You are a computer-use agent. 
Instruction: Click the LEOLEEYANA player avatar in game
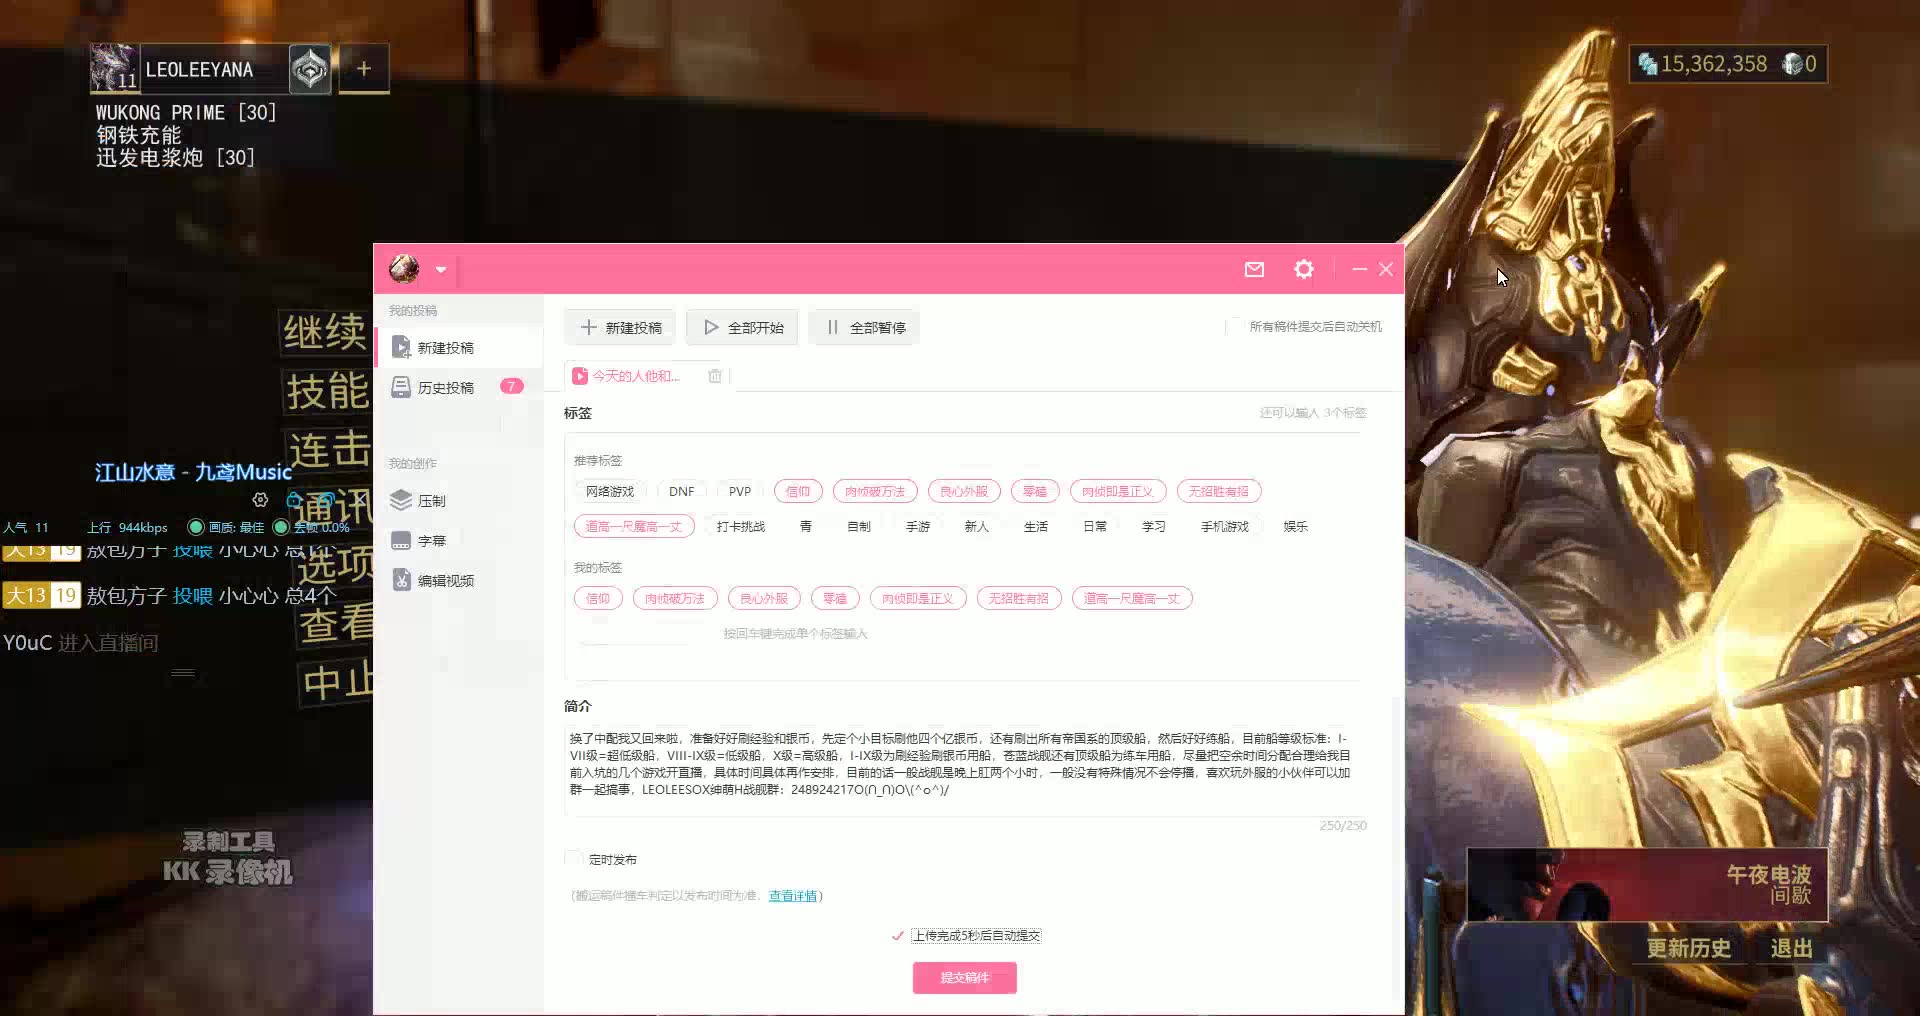(x=114, y=68)
